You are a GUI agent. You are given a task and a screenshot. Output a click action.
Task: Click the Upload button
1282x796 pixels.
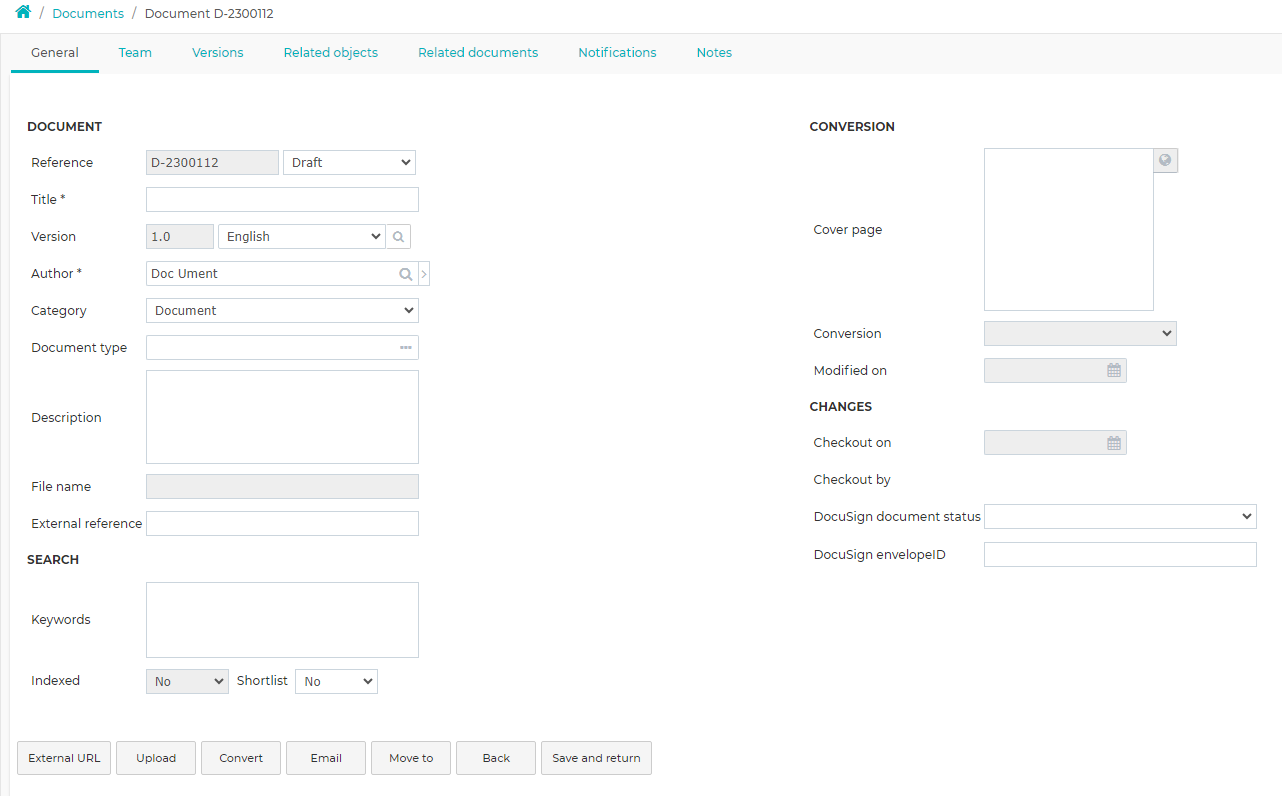(x=156, y=758)
